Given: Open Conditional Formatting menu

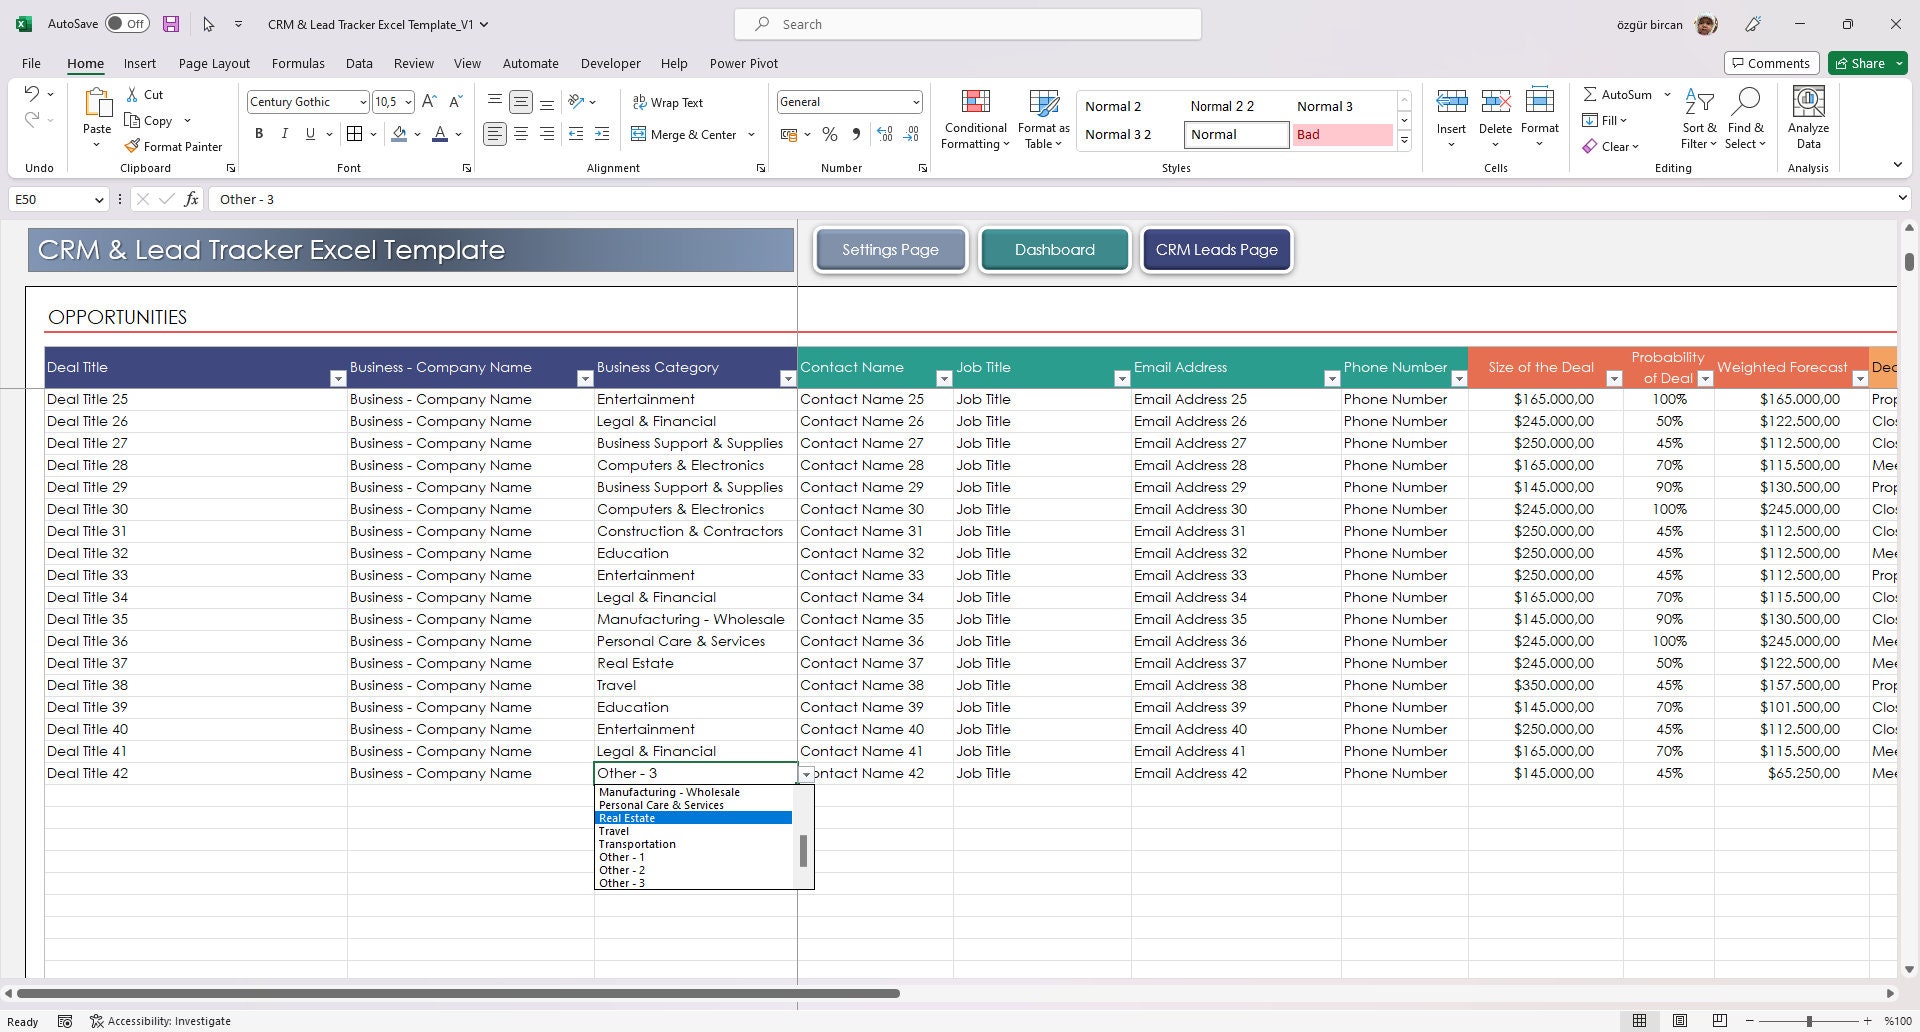Looking at the screenshot, I should [975, 120].
